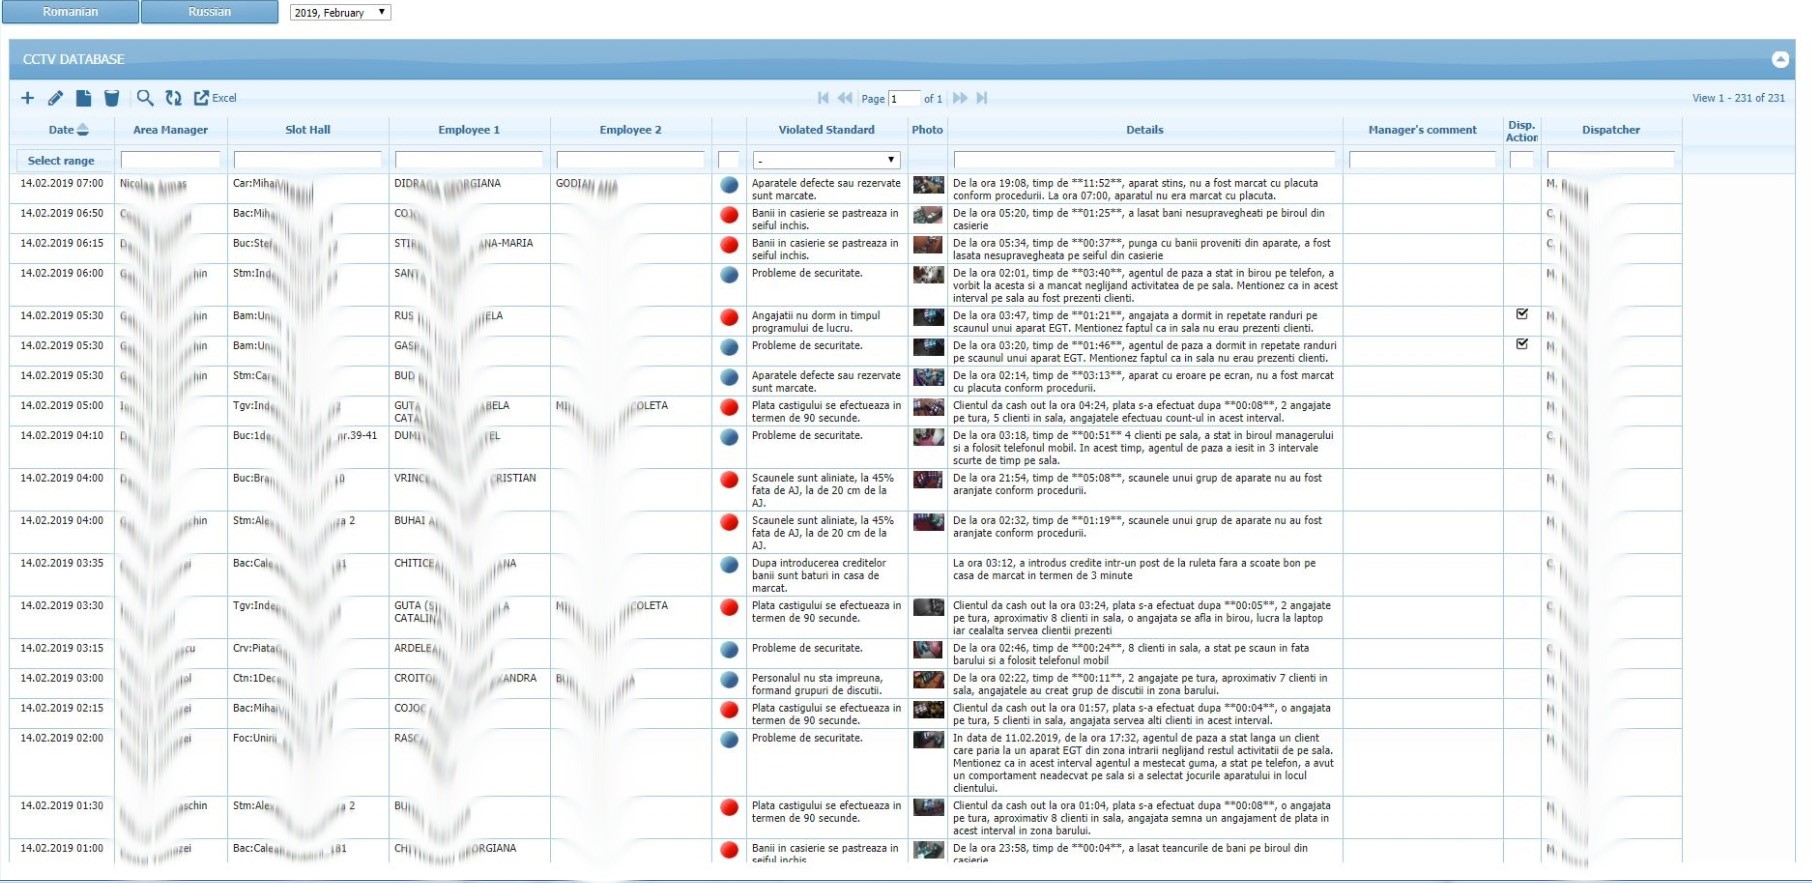The width and height of the screenshot is (1812, 883).
Task: Go to next page with double-arrow icon
Action: tap(960, 98)
